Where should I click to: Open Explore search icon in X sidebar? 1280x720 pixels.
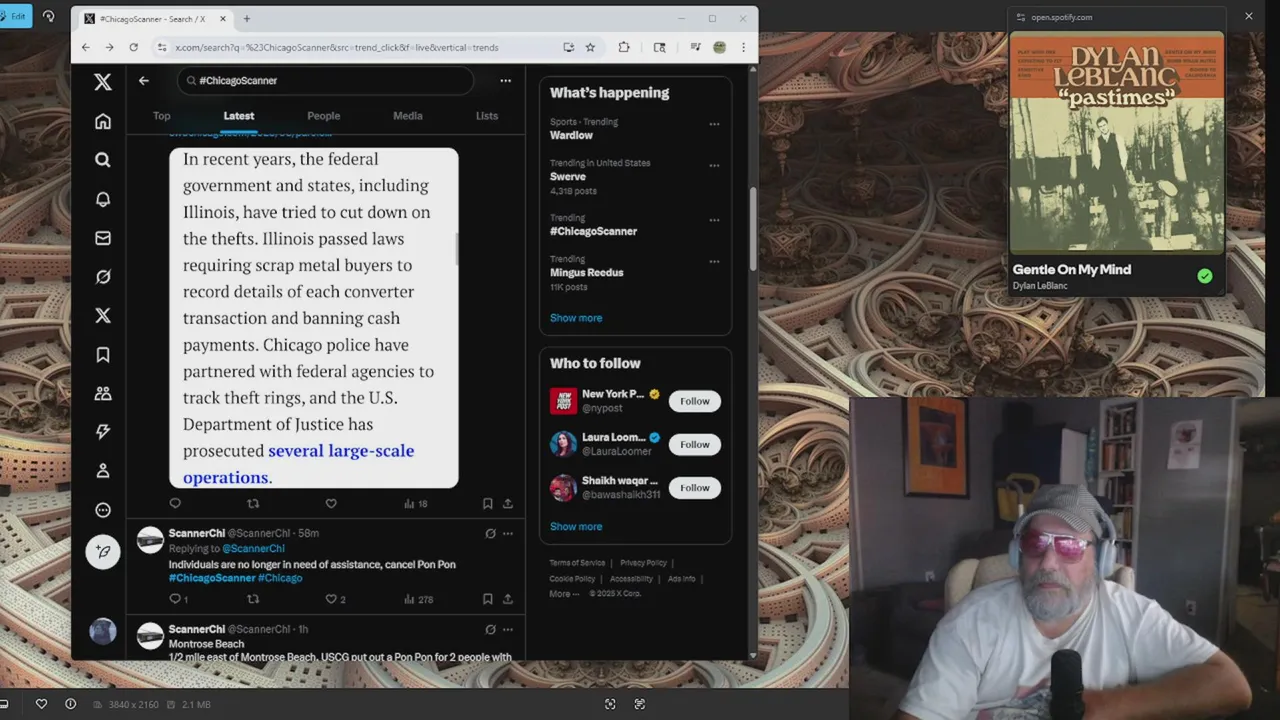point(103,160)
